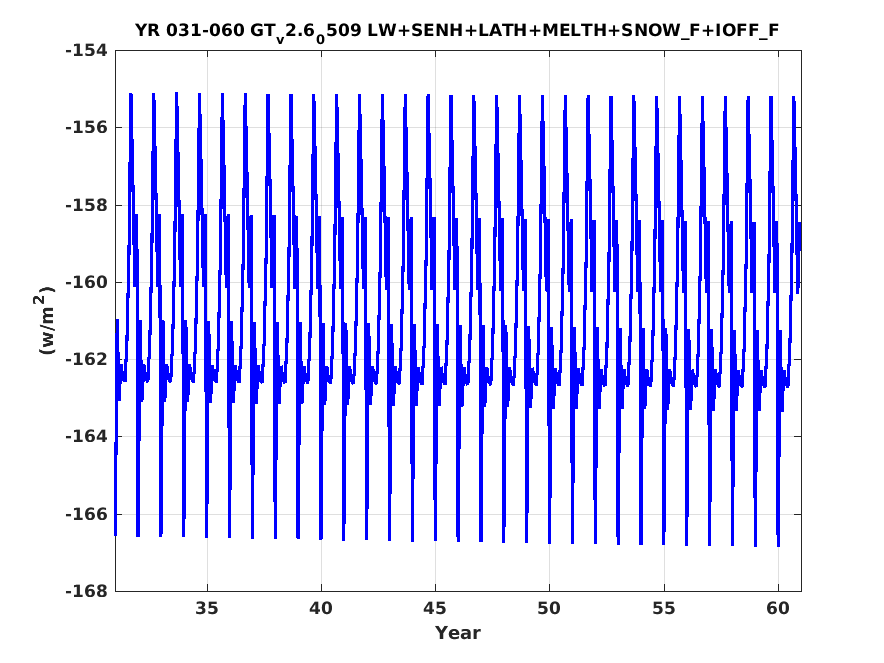Click the x-axis tick label 50
The image size is (884, 663).
[x=550, y=609]
